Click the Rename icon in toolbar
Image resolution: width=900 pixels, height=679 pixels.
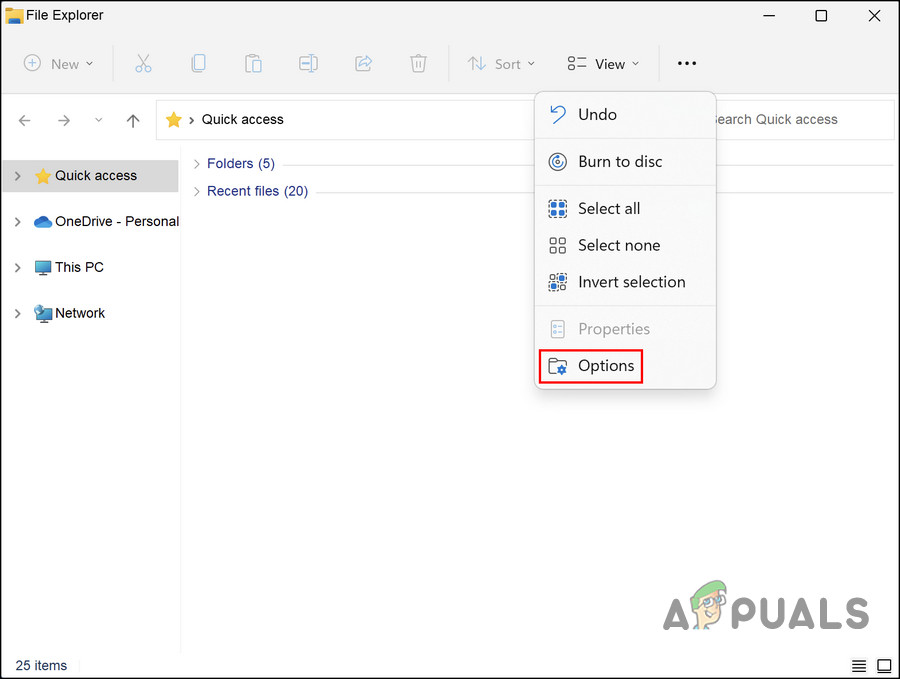point(308,63)
